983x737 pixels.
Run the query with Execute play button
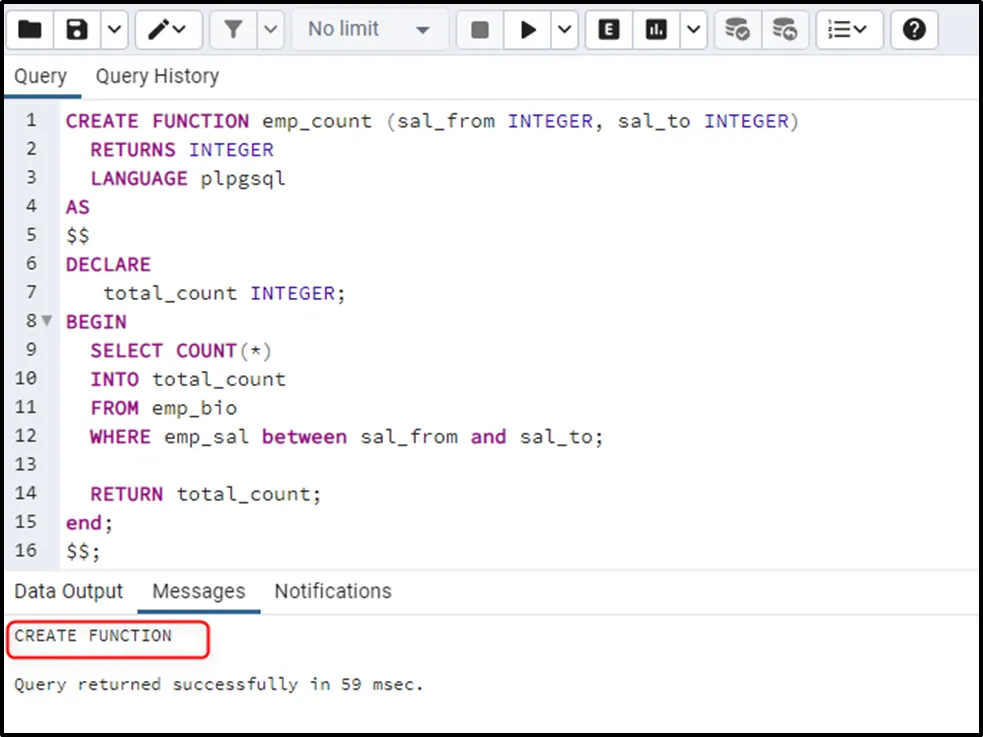[527, 30]
